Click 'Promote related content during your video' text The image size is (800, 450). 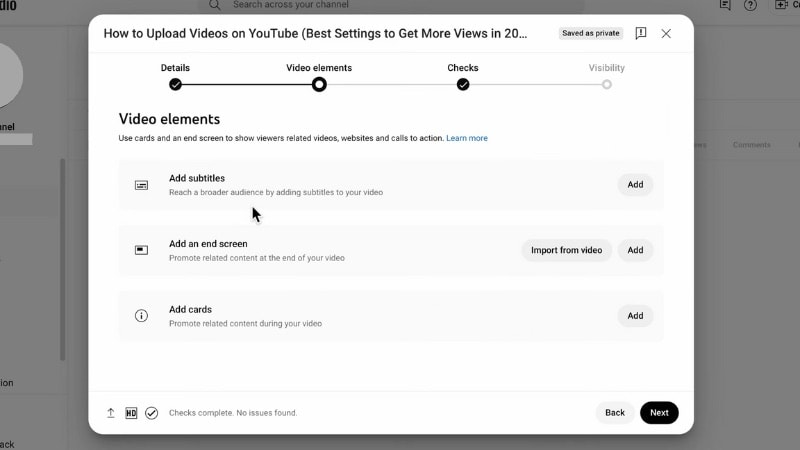pyautogui.click(x=245, y=323)
